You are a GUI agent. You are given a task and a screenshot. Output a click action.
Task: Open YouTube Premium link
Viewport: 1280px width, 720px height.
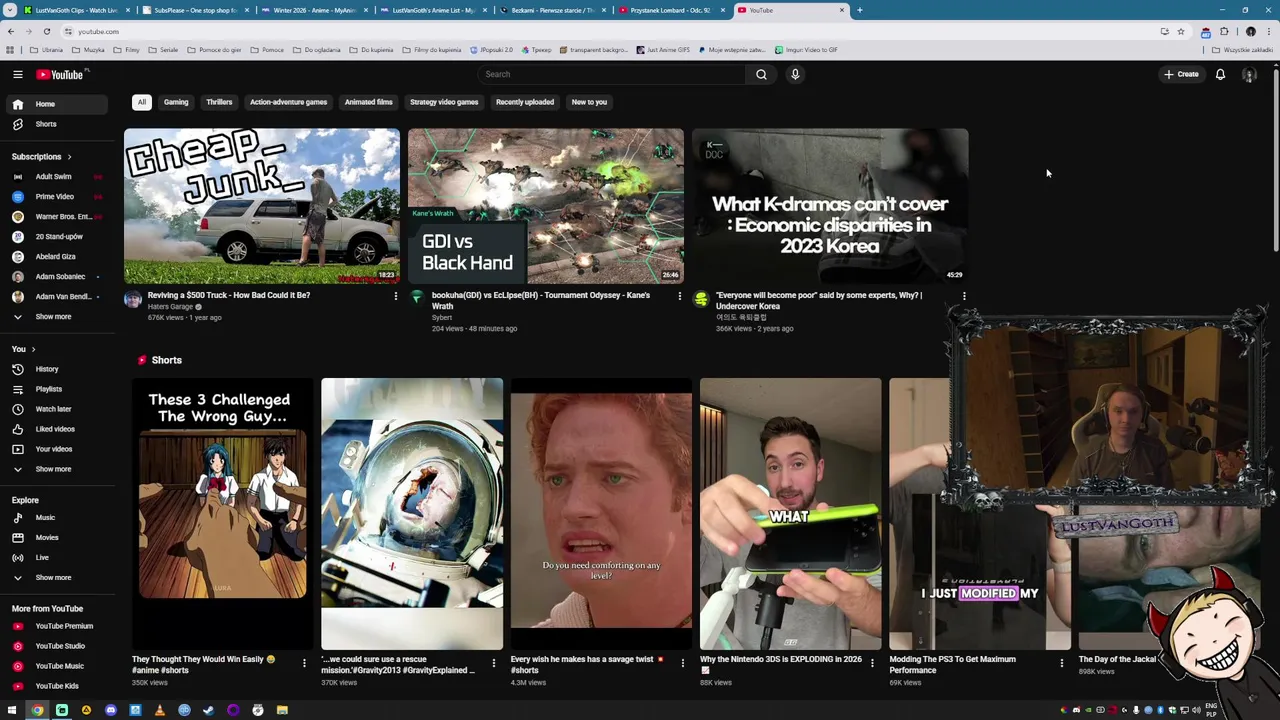tap(58, 626)
